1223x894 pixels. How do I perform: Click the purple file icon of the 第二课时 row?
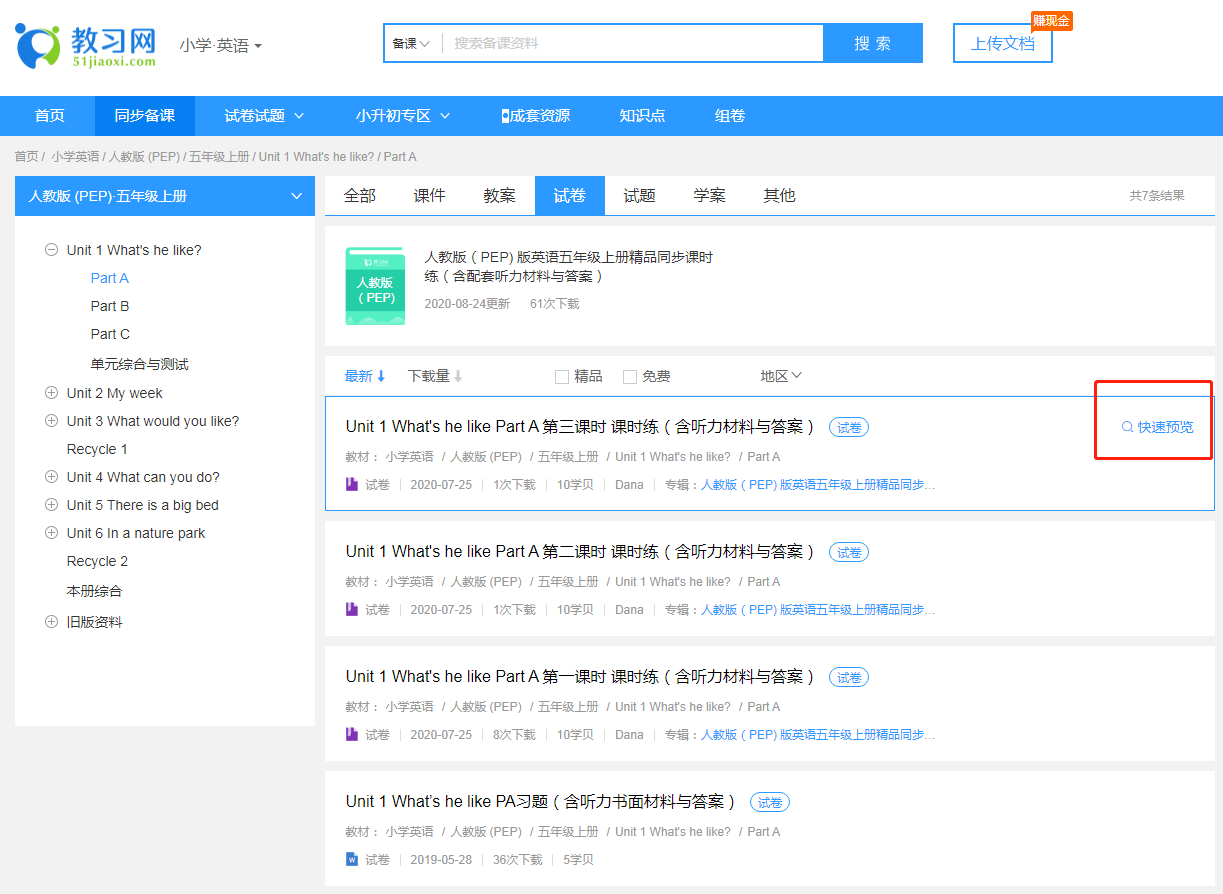pos(351,610)
